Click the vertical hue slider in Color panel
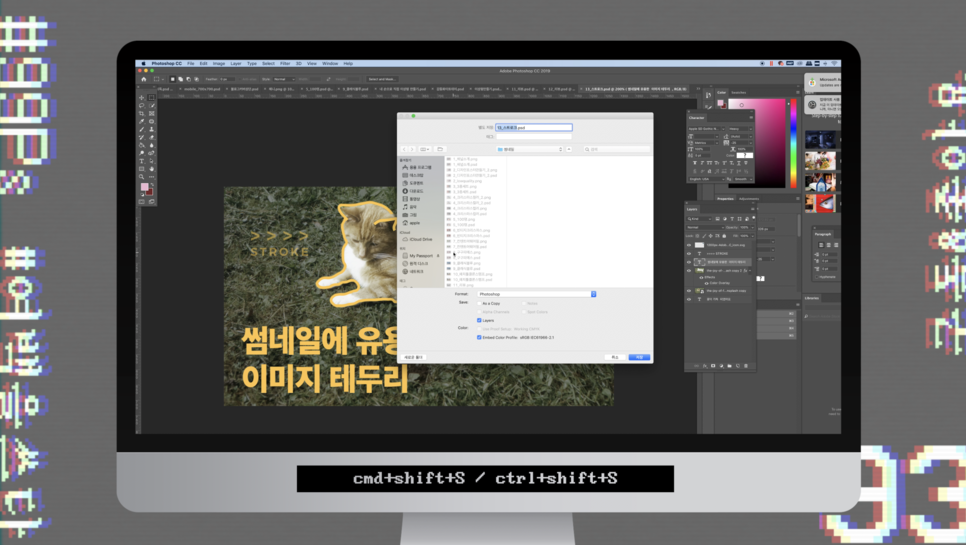Image resolution: width=966 pixels, height=545 pixels. point(794,143)
